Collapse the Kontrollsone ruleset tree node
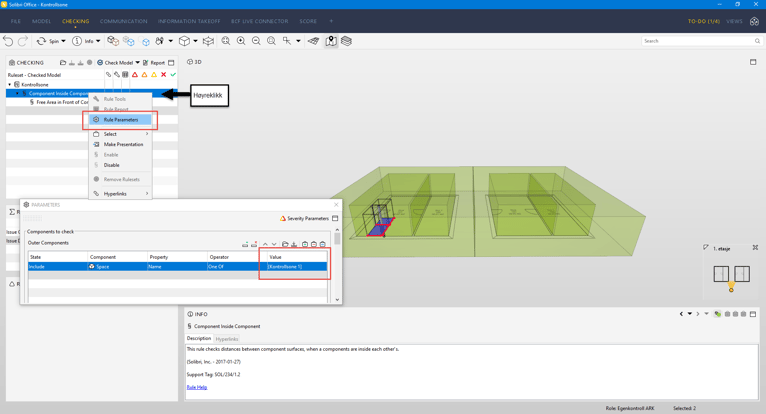 tap(9, 85)
